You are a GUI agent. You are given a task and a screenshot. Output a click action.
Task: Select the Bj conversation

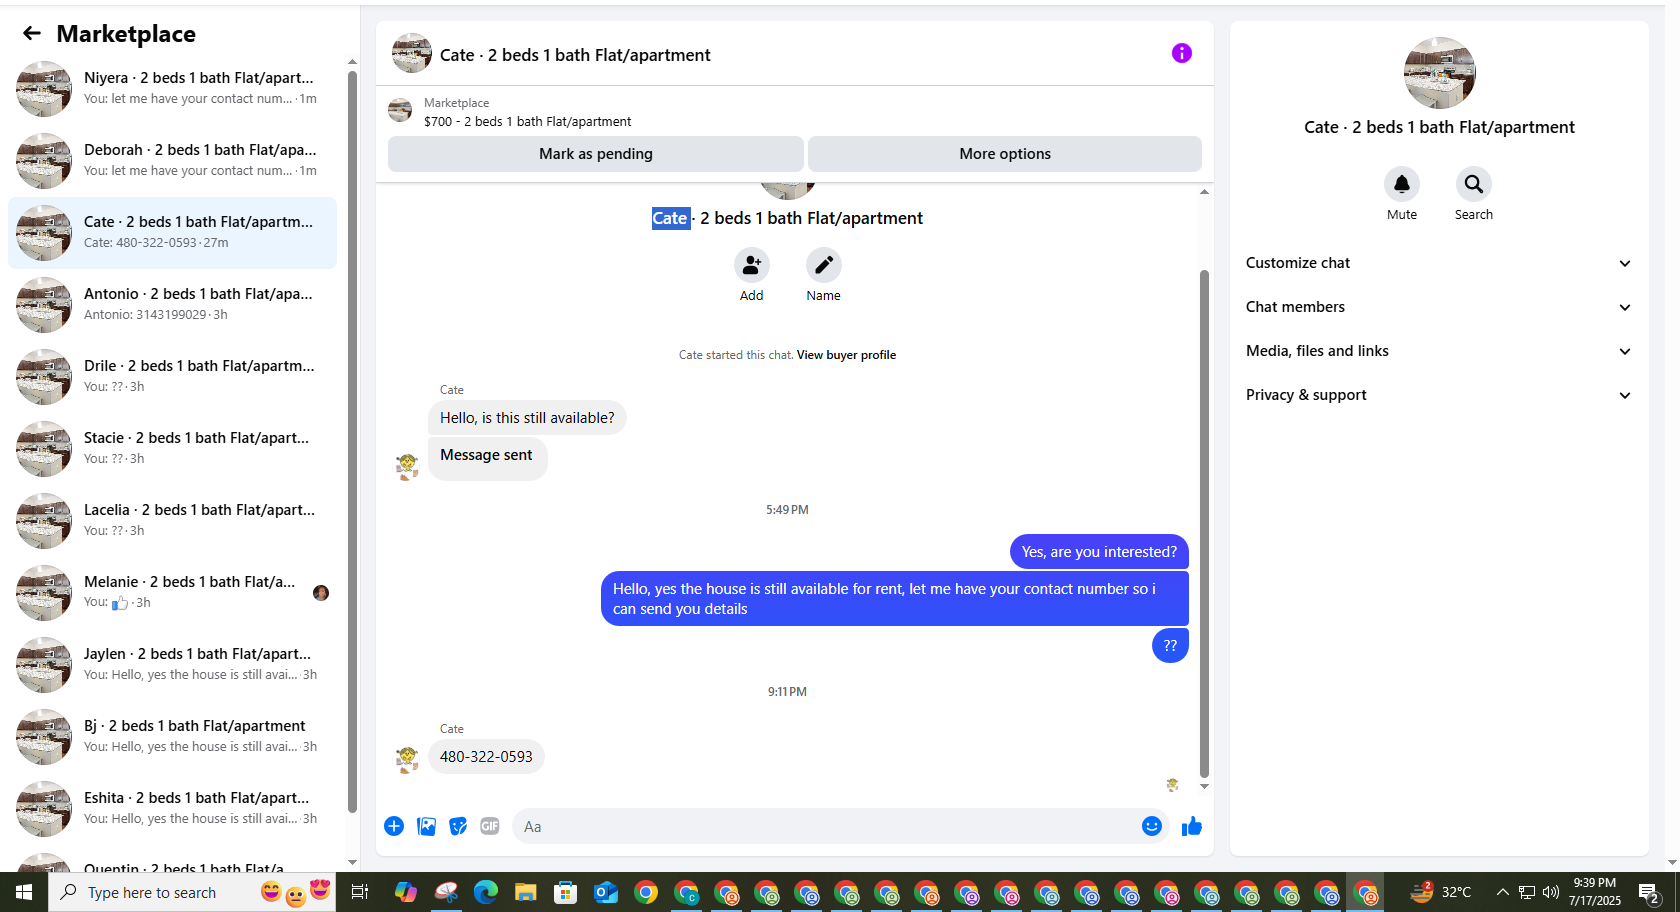click(172, 737)
